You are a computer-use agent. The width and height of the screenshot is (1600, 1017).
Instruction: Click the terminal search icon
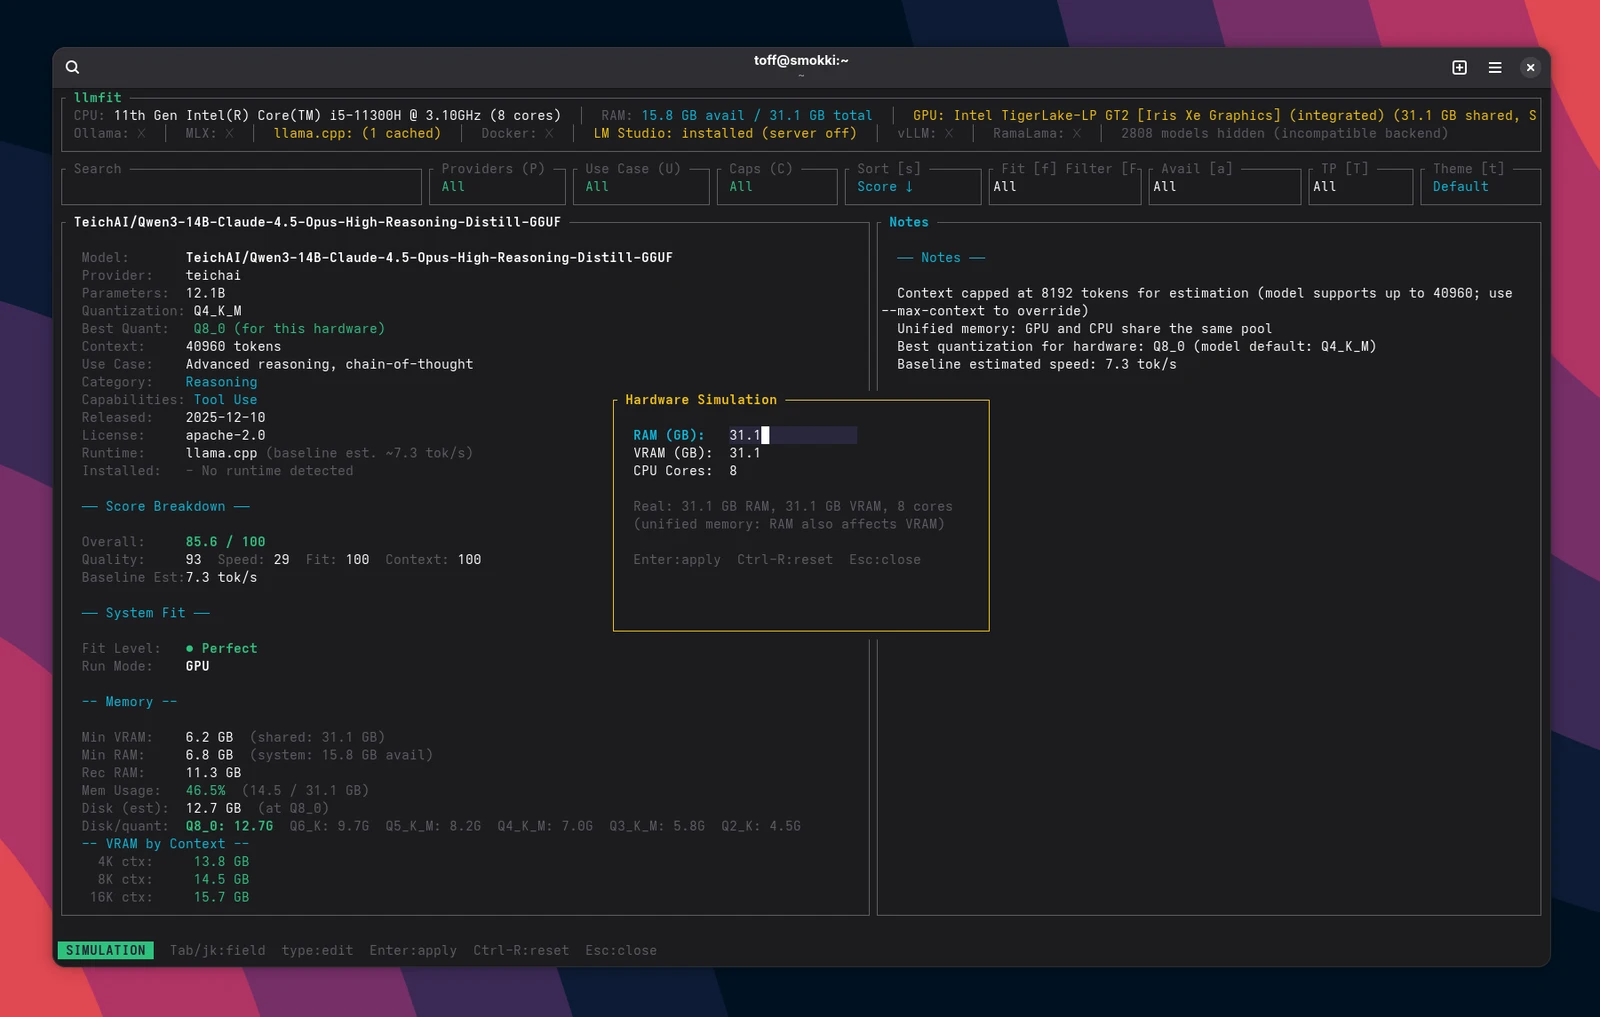(x=72, y=67)
